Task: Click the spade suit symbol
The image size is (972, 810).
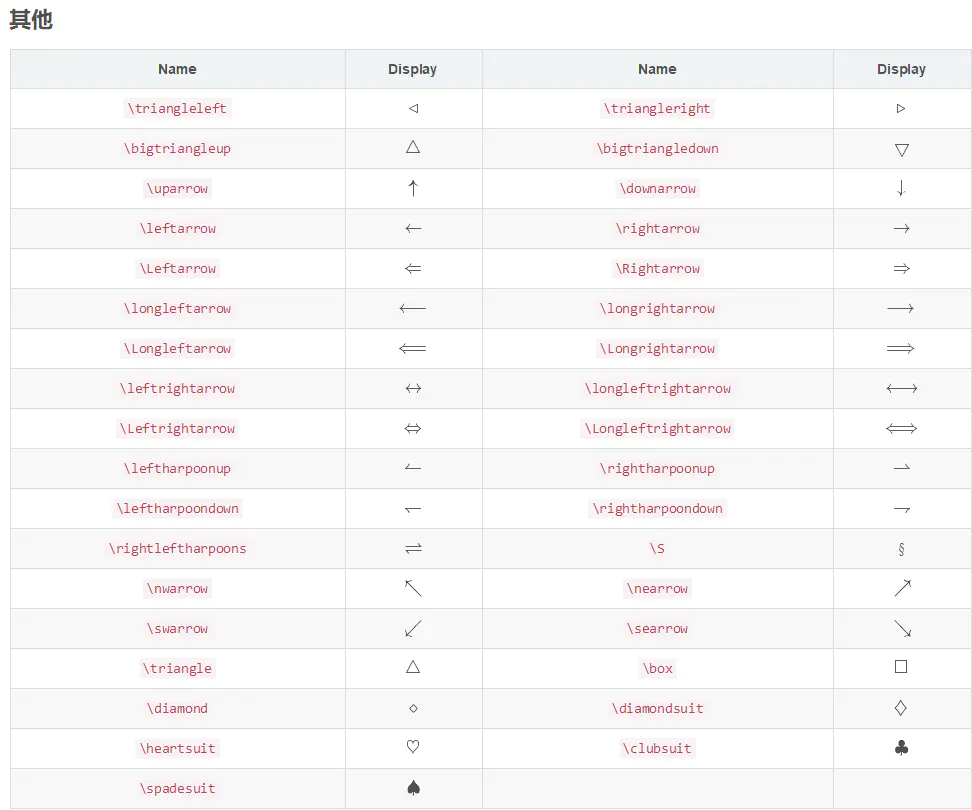Action: [x=413, y=788]
